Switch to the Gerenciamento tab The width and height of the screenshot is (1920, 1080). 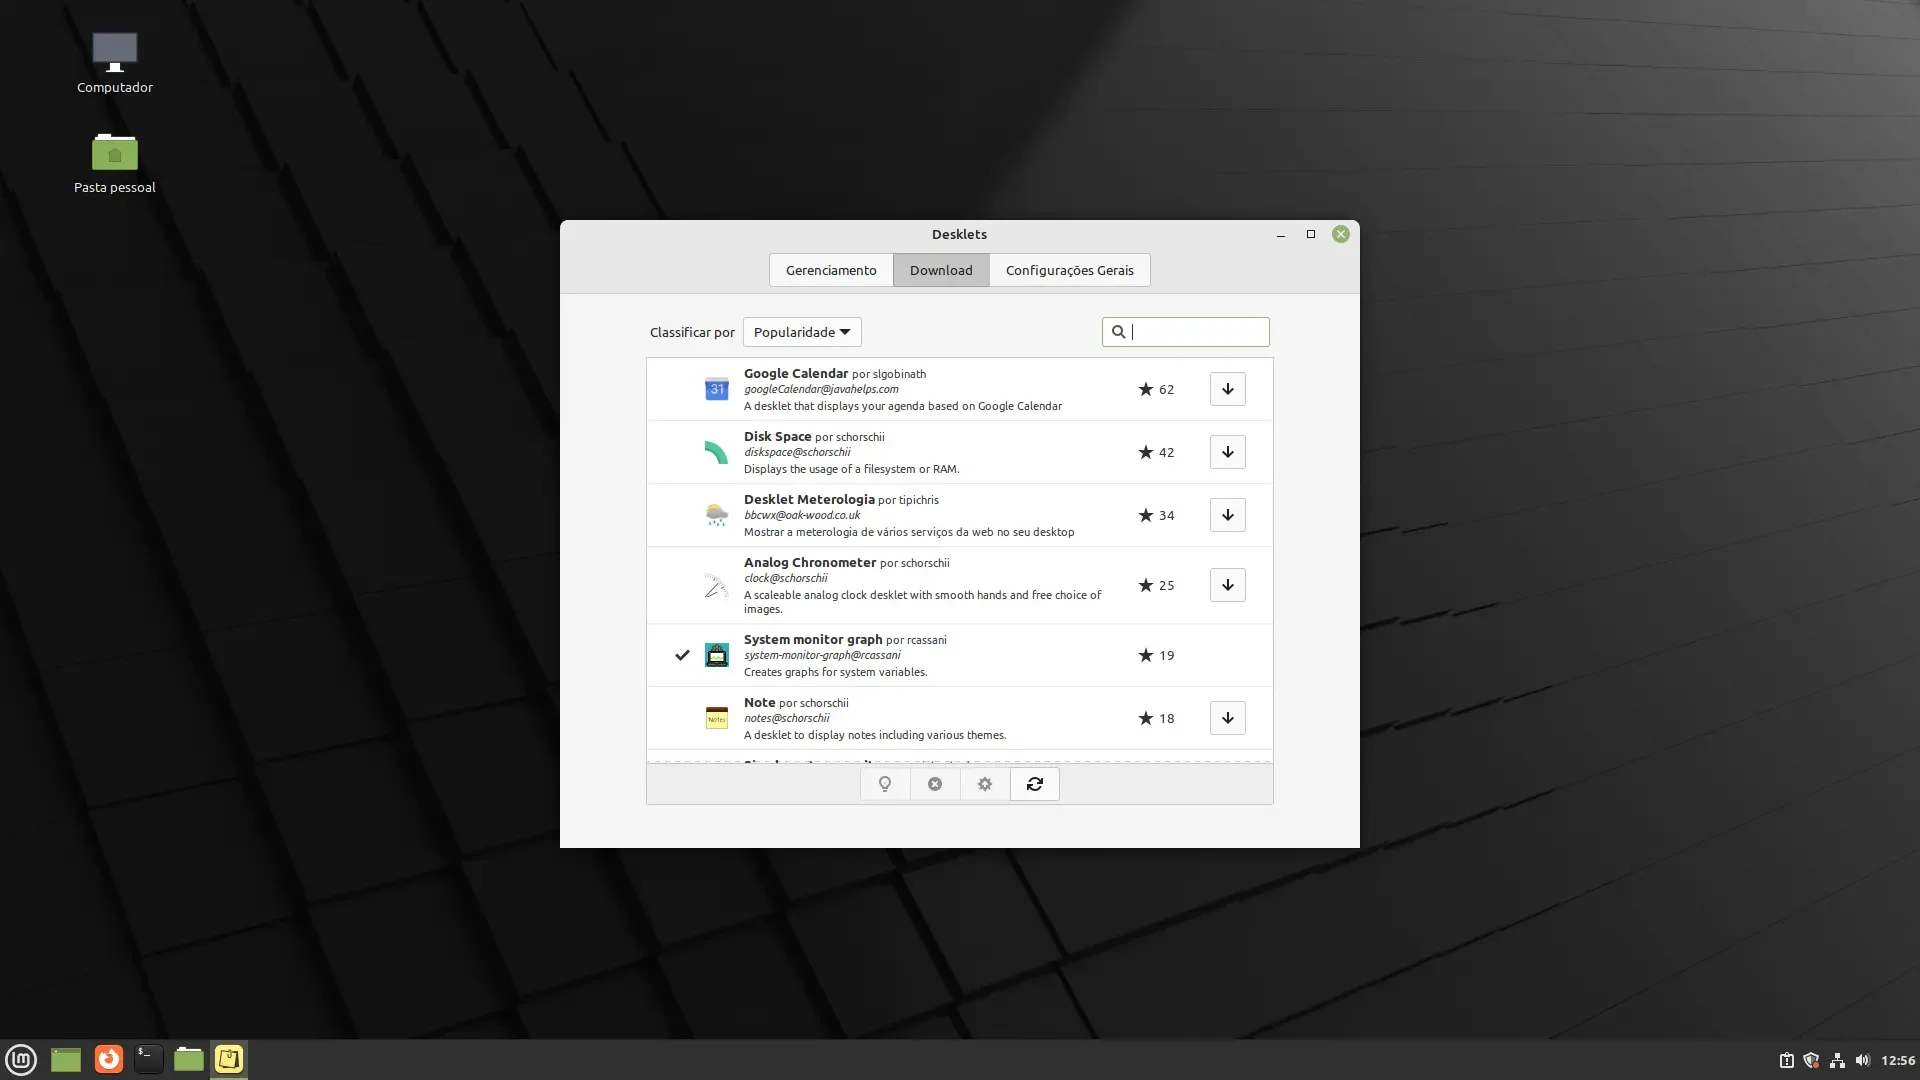(x=831, y=270)
